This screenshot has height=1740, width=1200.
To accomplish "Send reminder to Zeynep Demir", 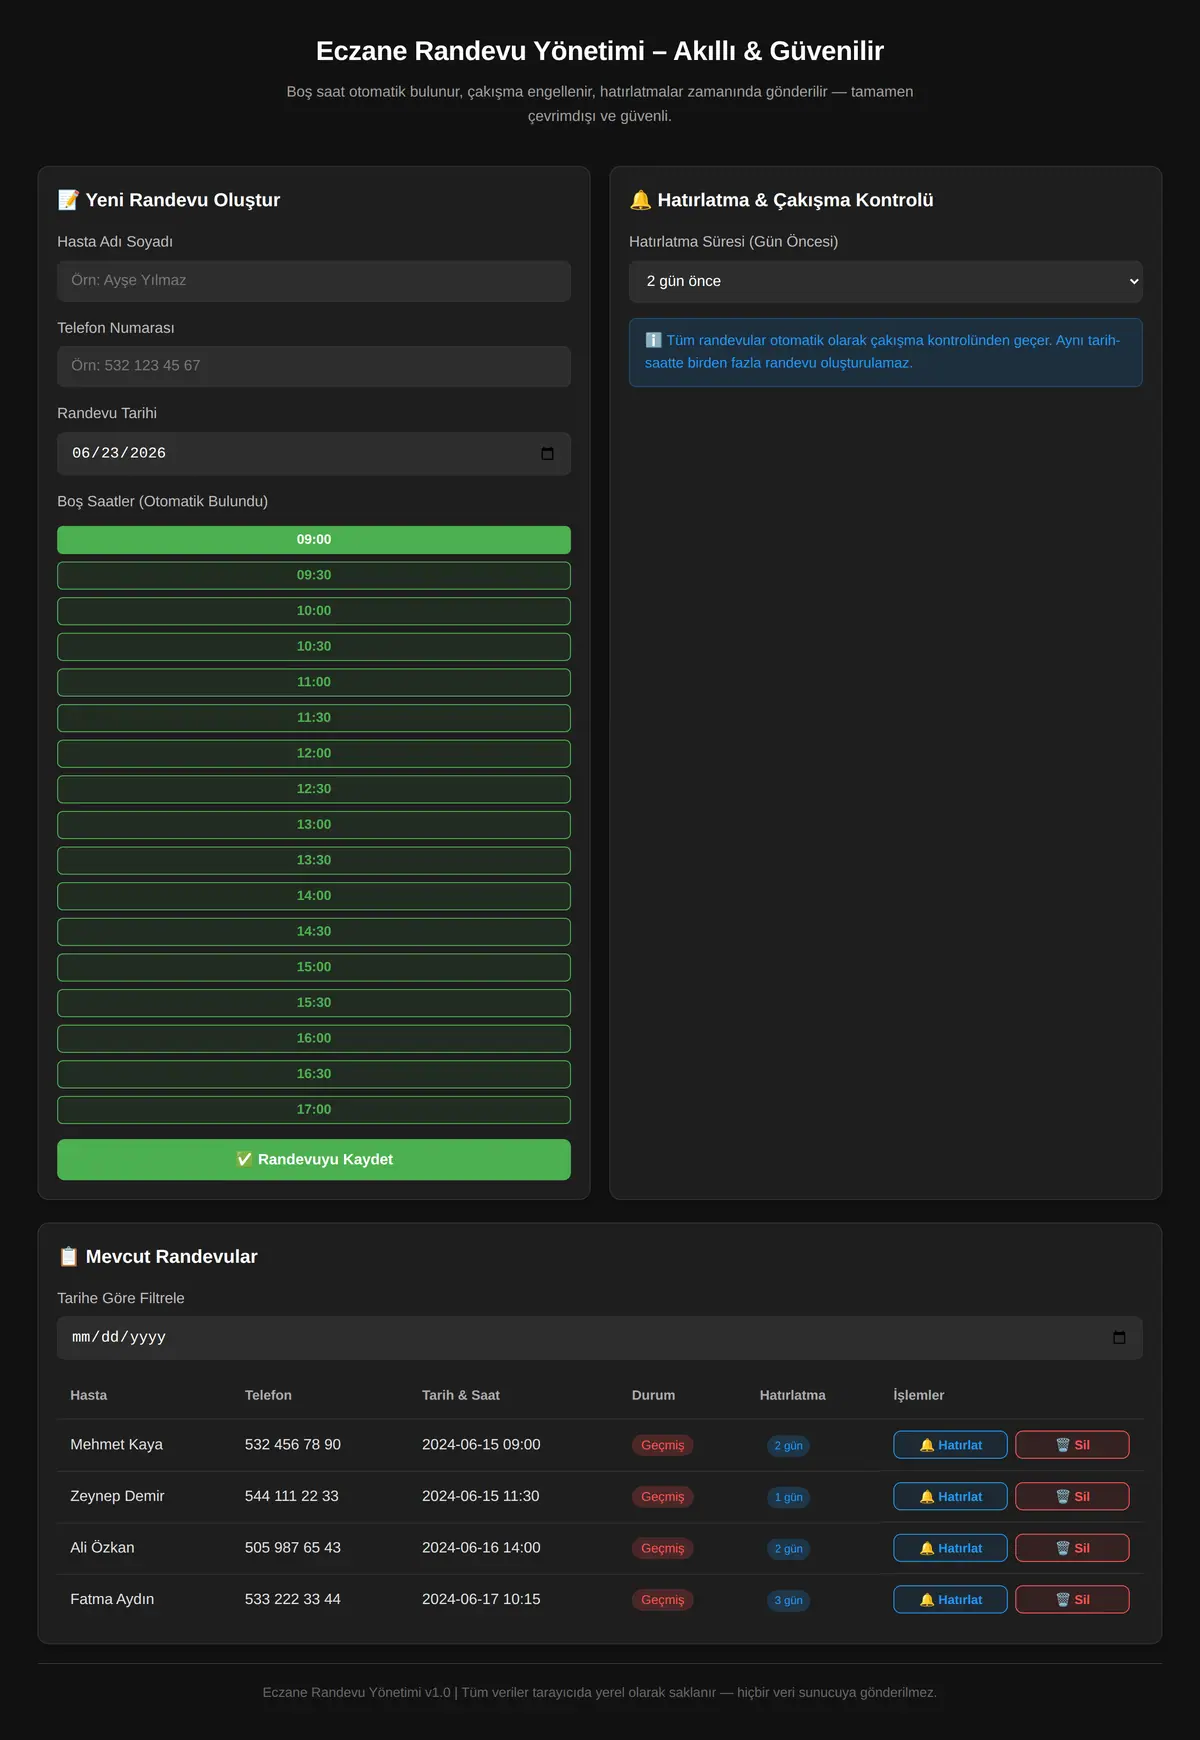I will 950,1497.
